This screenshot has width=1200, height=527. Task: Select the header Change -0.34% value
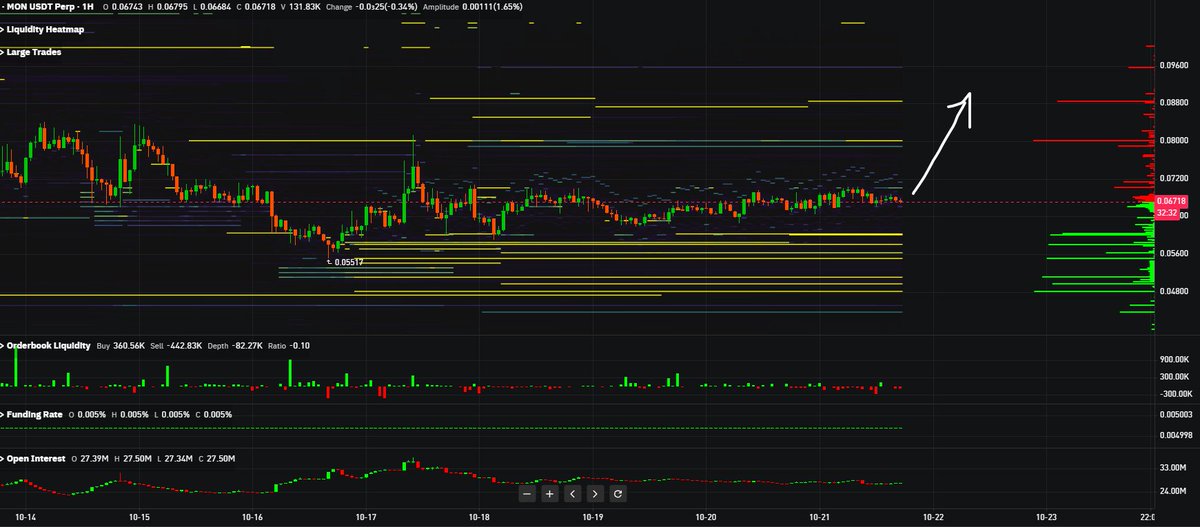pos(387,8)
